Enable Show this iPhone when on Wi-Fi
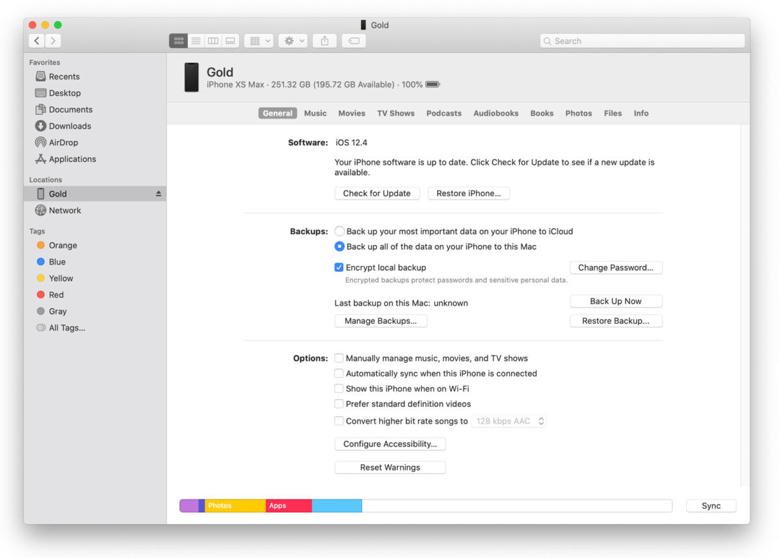 340,389
